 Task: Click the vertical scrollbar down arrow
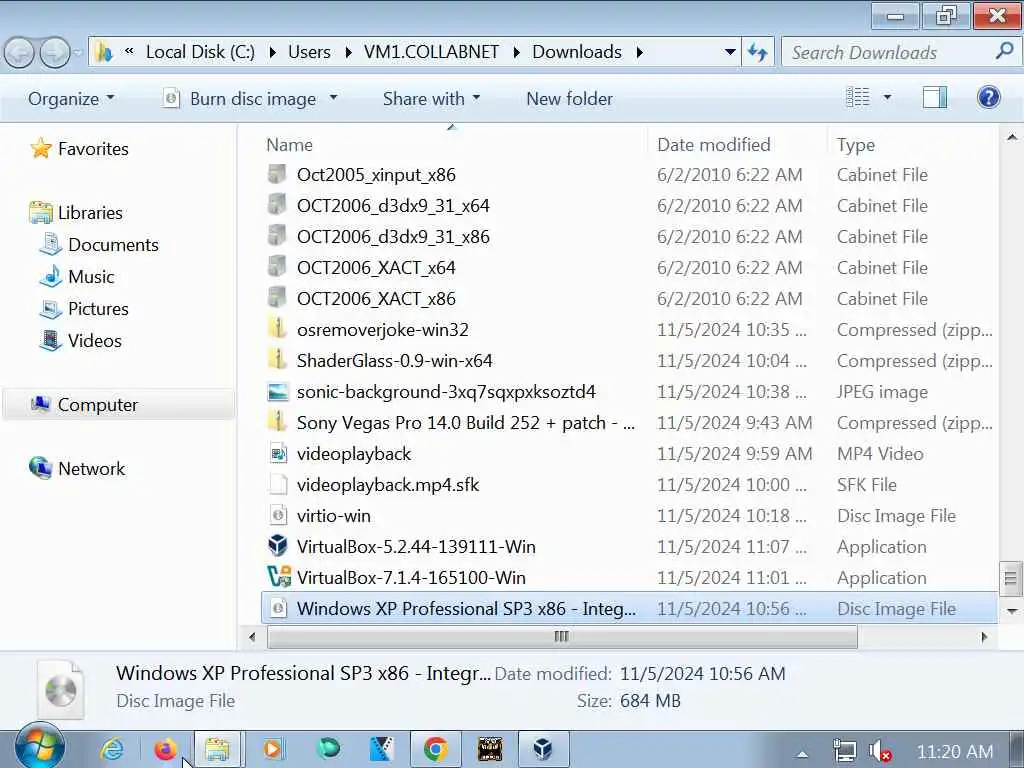1012,611
